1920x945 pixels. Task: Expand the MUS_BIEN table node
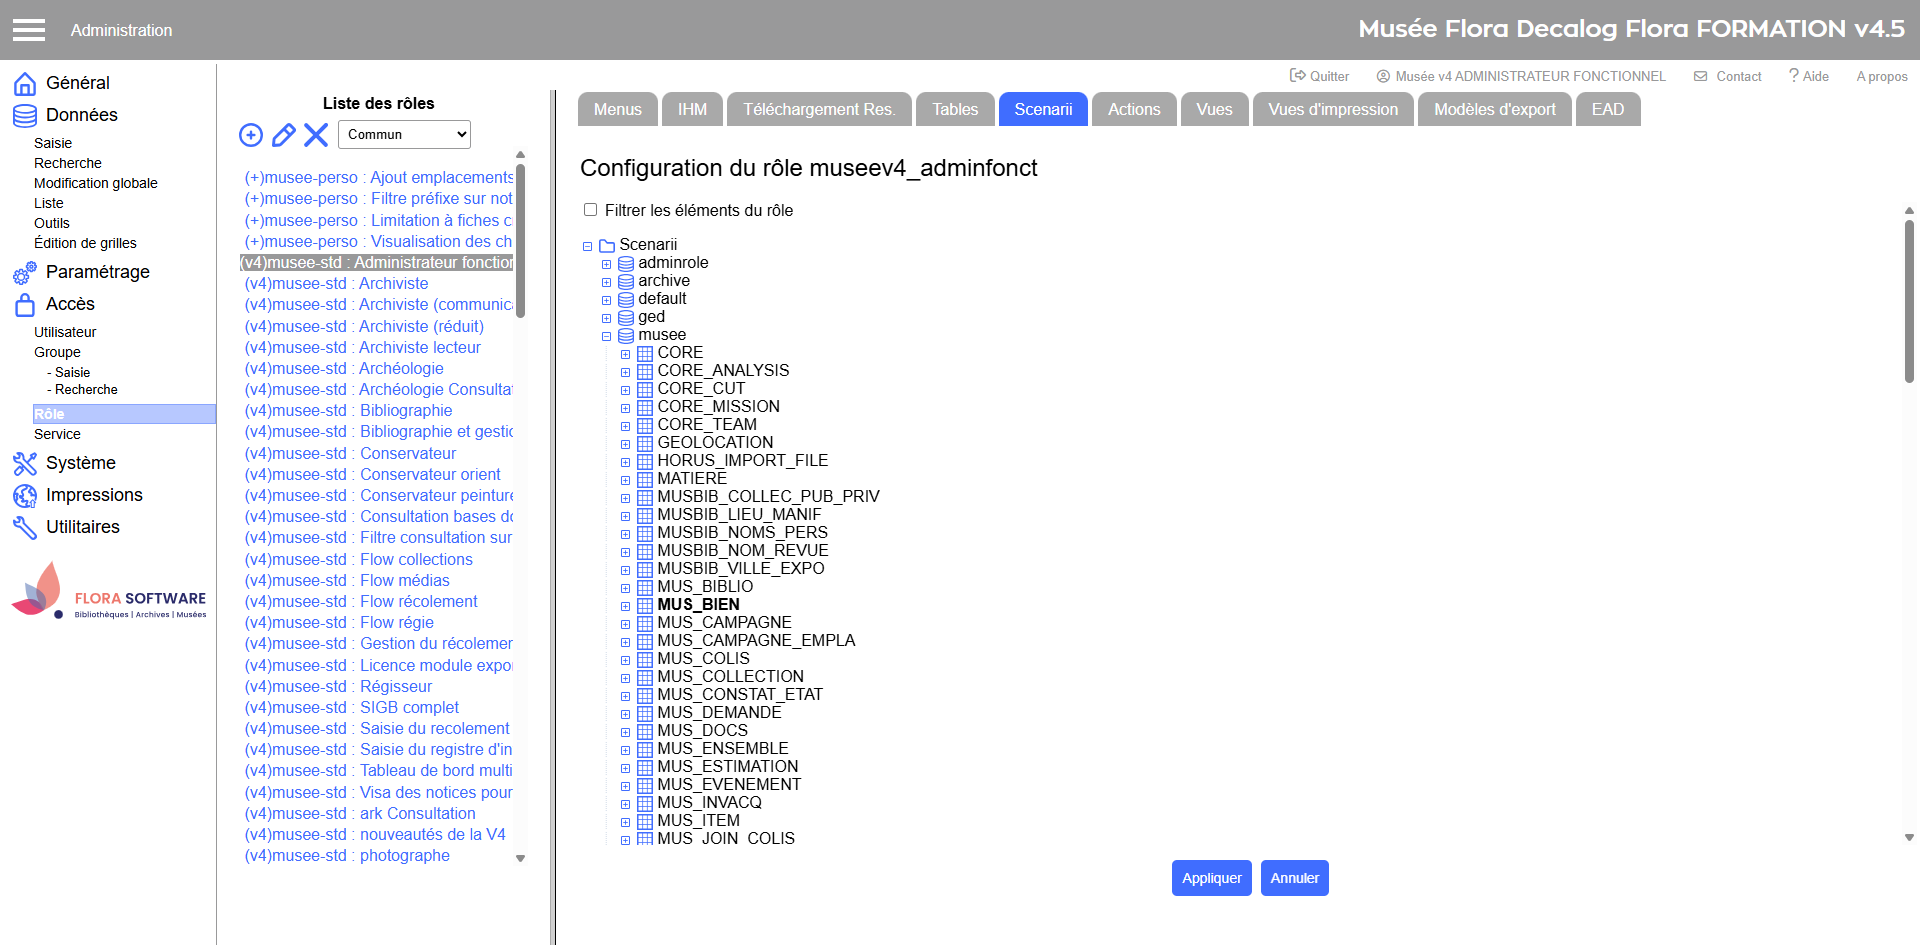(x=625, y=606)
